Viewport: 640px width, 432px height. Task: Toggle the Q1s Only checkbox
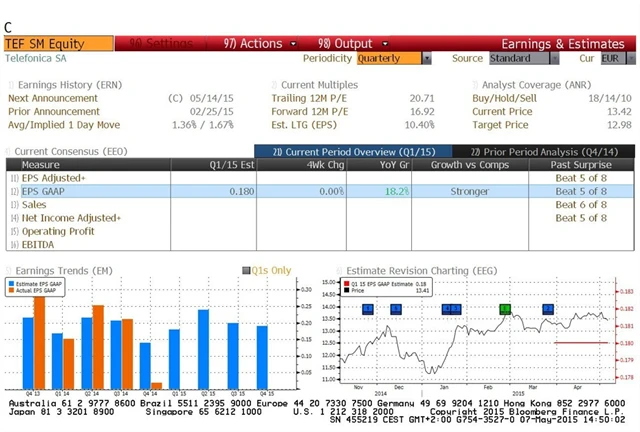point(246,270)
